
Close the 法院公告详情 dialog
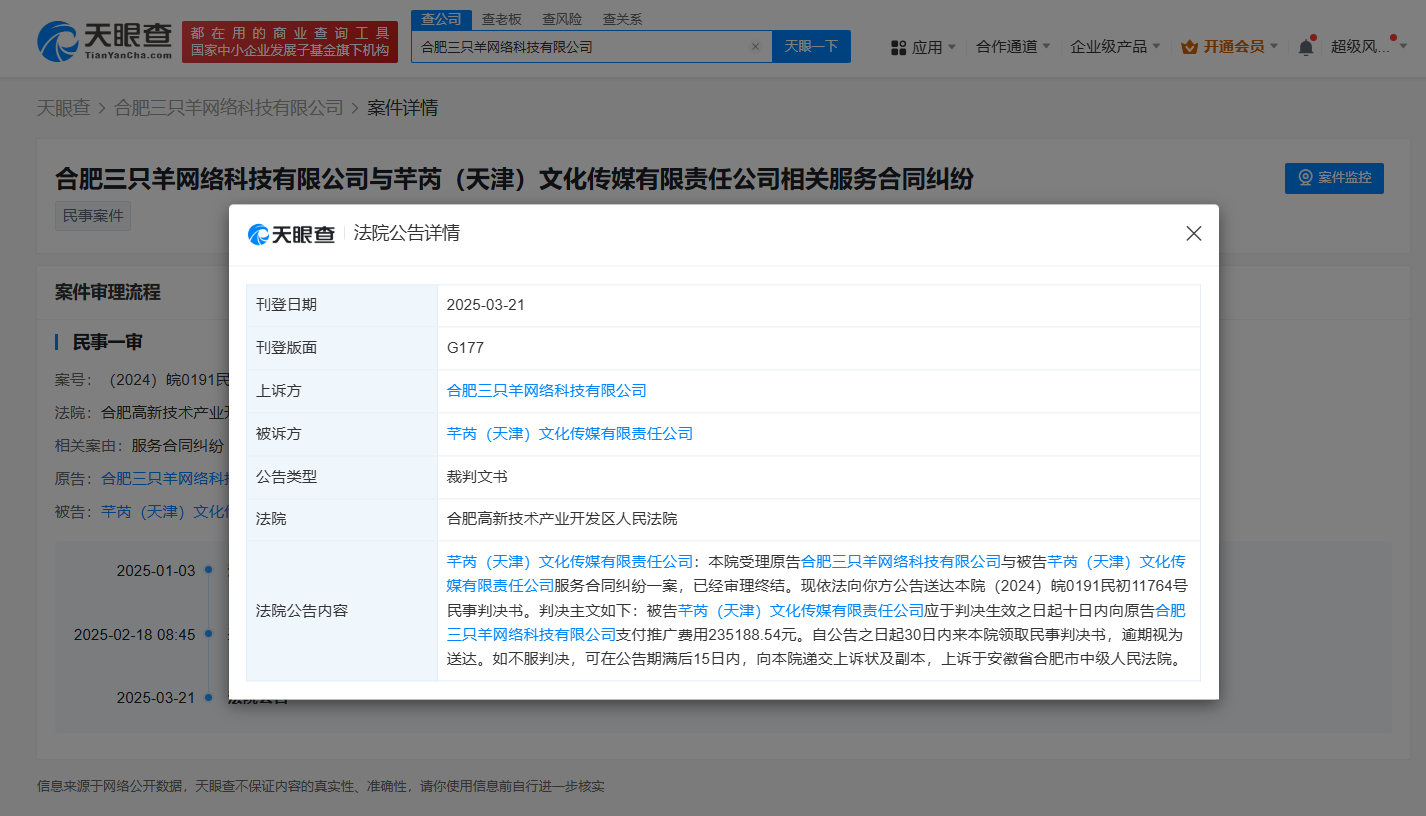point(1193,234)
